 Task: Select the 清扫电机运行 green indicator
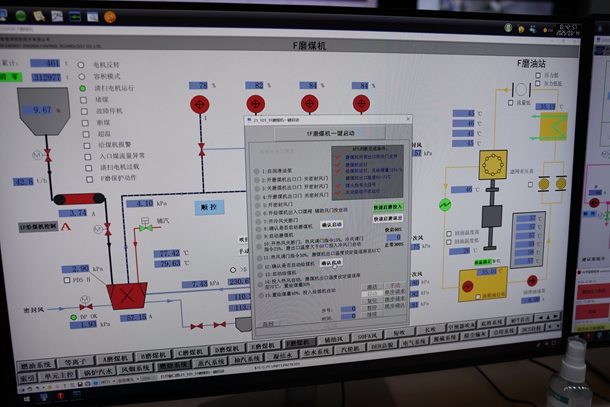click(x=84, y=88)
